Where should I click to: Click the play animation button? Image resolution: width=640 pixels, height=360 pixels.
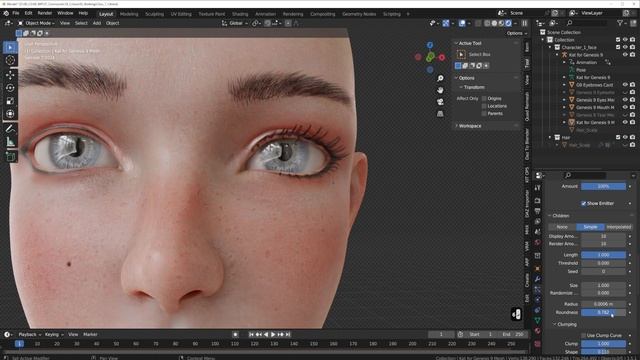pos(273,335)
